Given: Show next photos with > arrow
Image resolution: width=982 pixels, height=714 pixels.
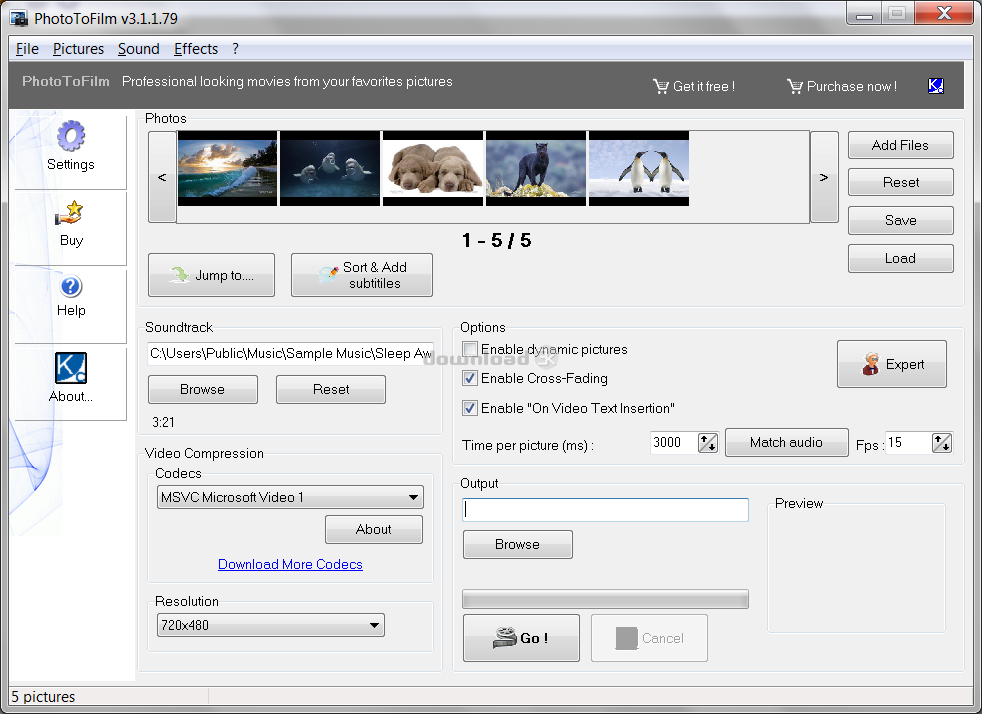Looking at the screenshot, I should tap(824, 177).
